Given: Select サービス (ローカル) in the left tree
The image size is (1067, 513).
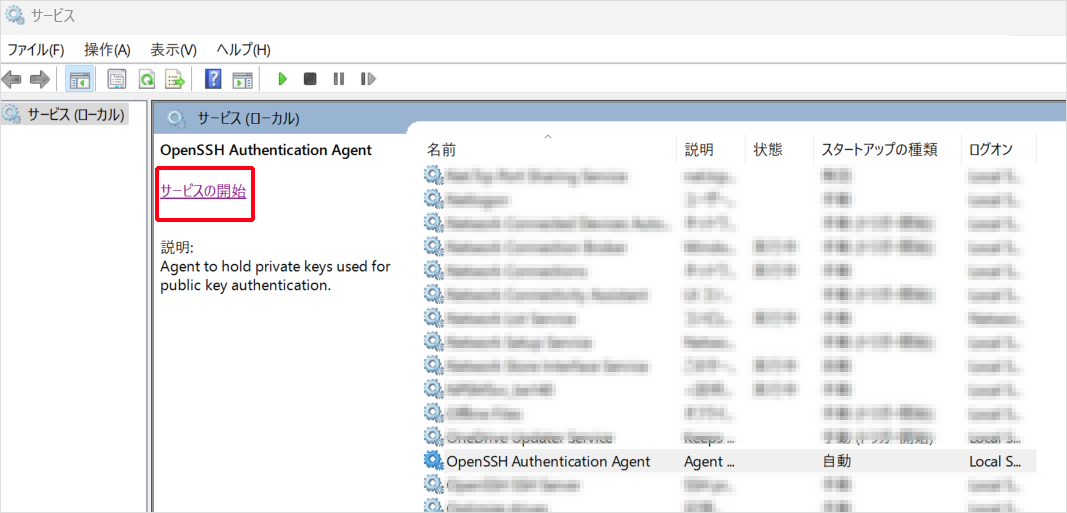Looking at the screenshot, I should [x=75, y=114].
